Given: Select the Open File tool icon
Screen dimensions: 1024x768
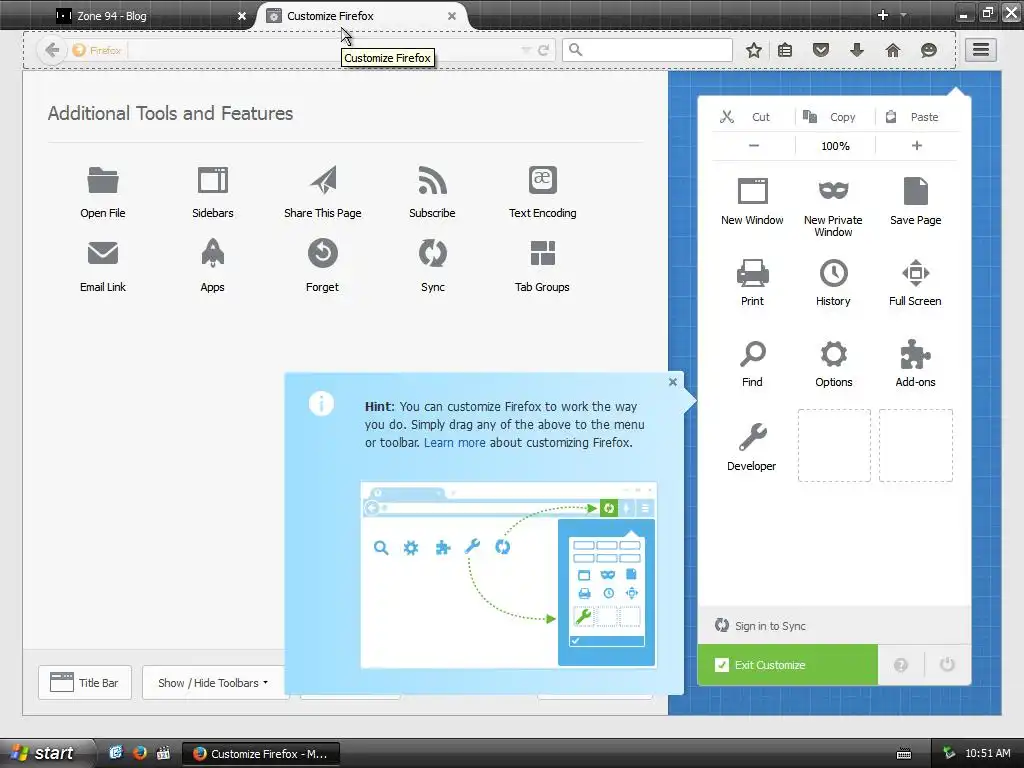Looking at the screenshot, I should pyautogui.click(x=103, y=180).
